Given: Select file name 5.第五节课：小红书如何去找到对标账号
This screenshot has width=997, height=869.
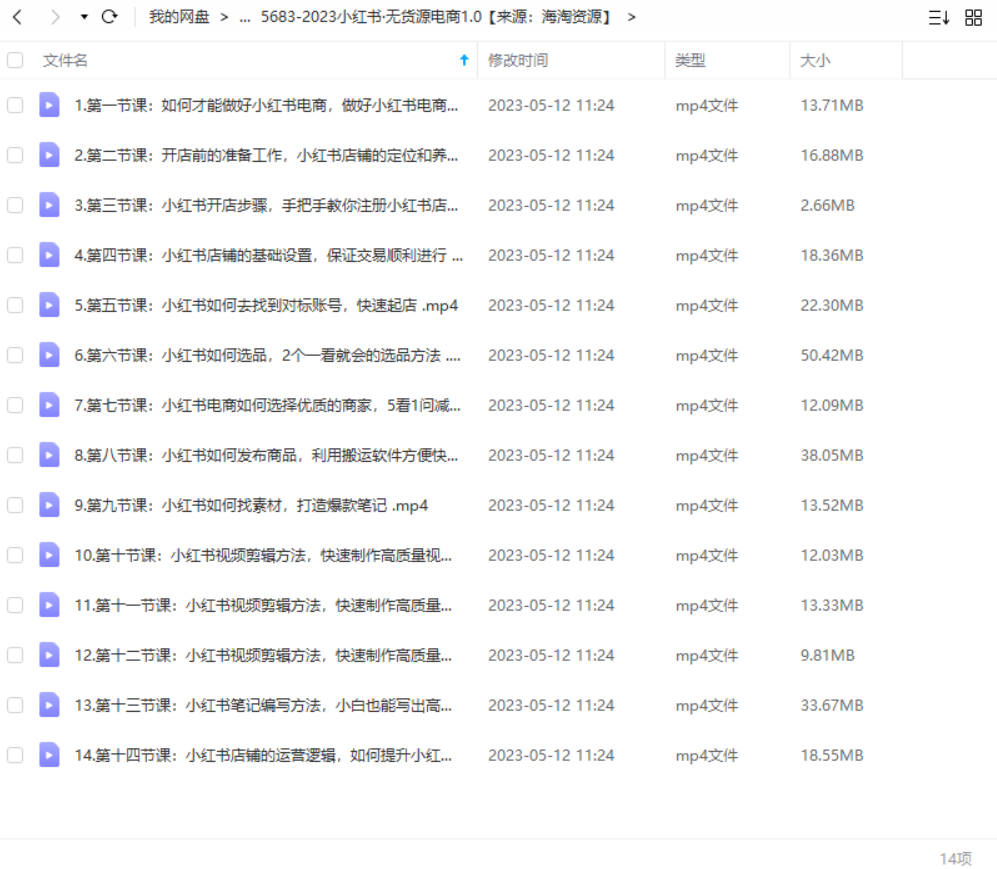Looking at the screenshot, I should coord(266,305).
